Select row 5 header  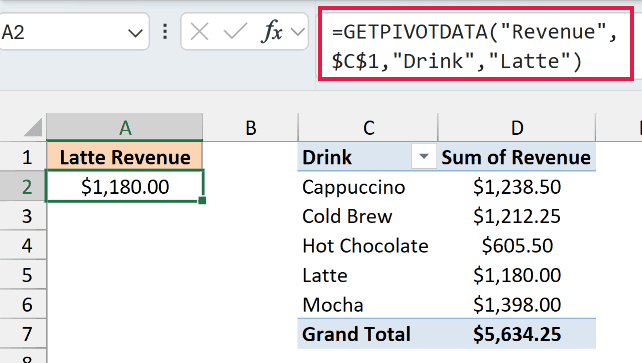point(23,275)
